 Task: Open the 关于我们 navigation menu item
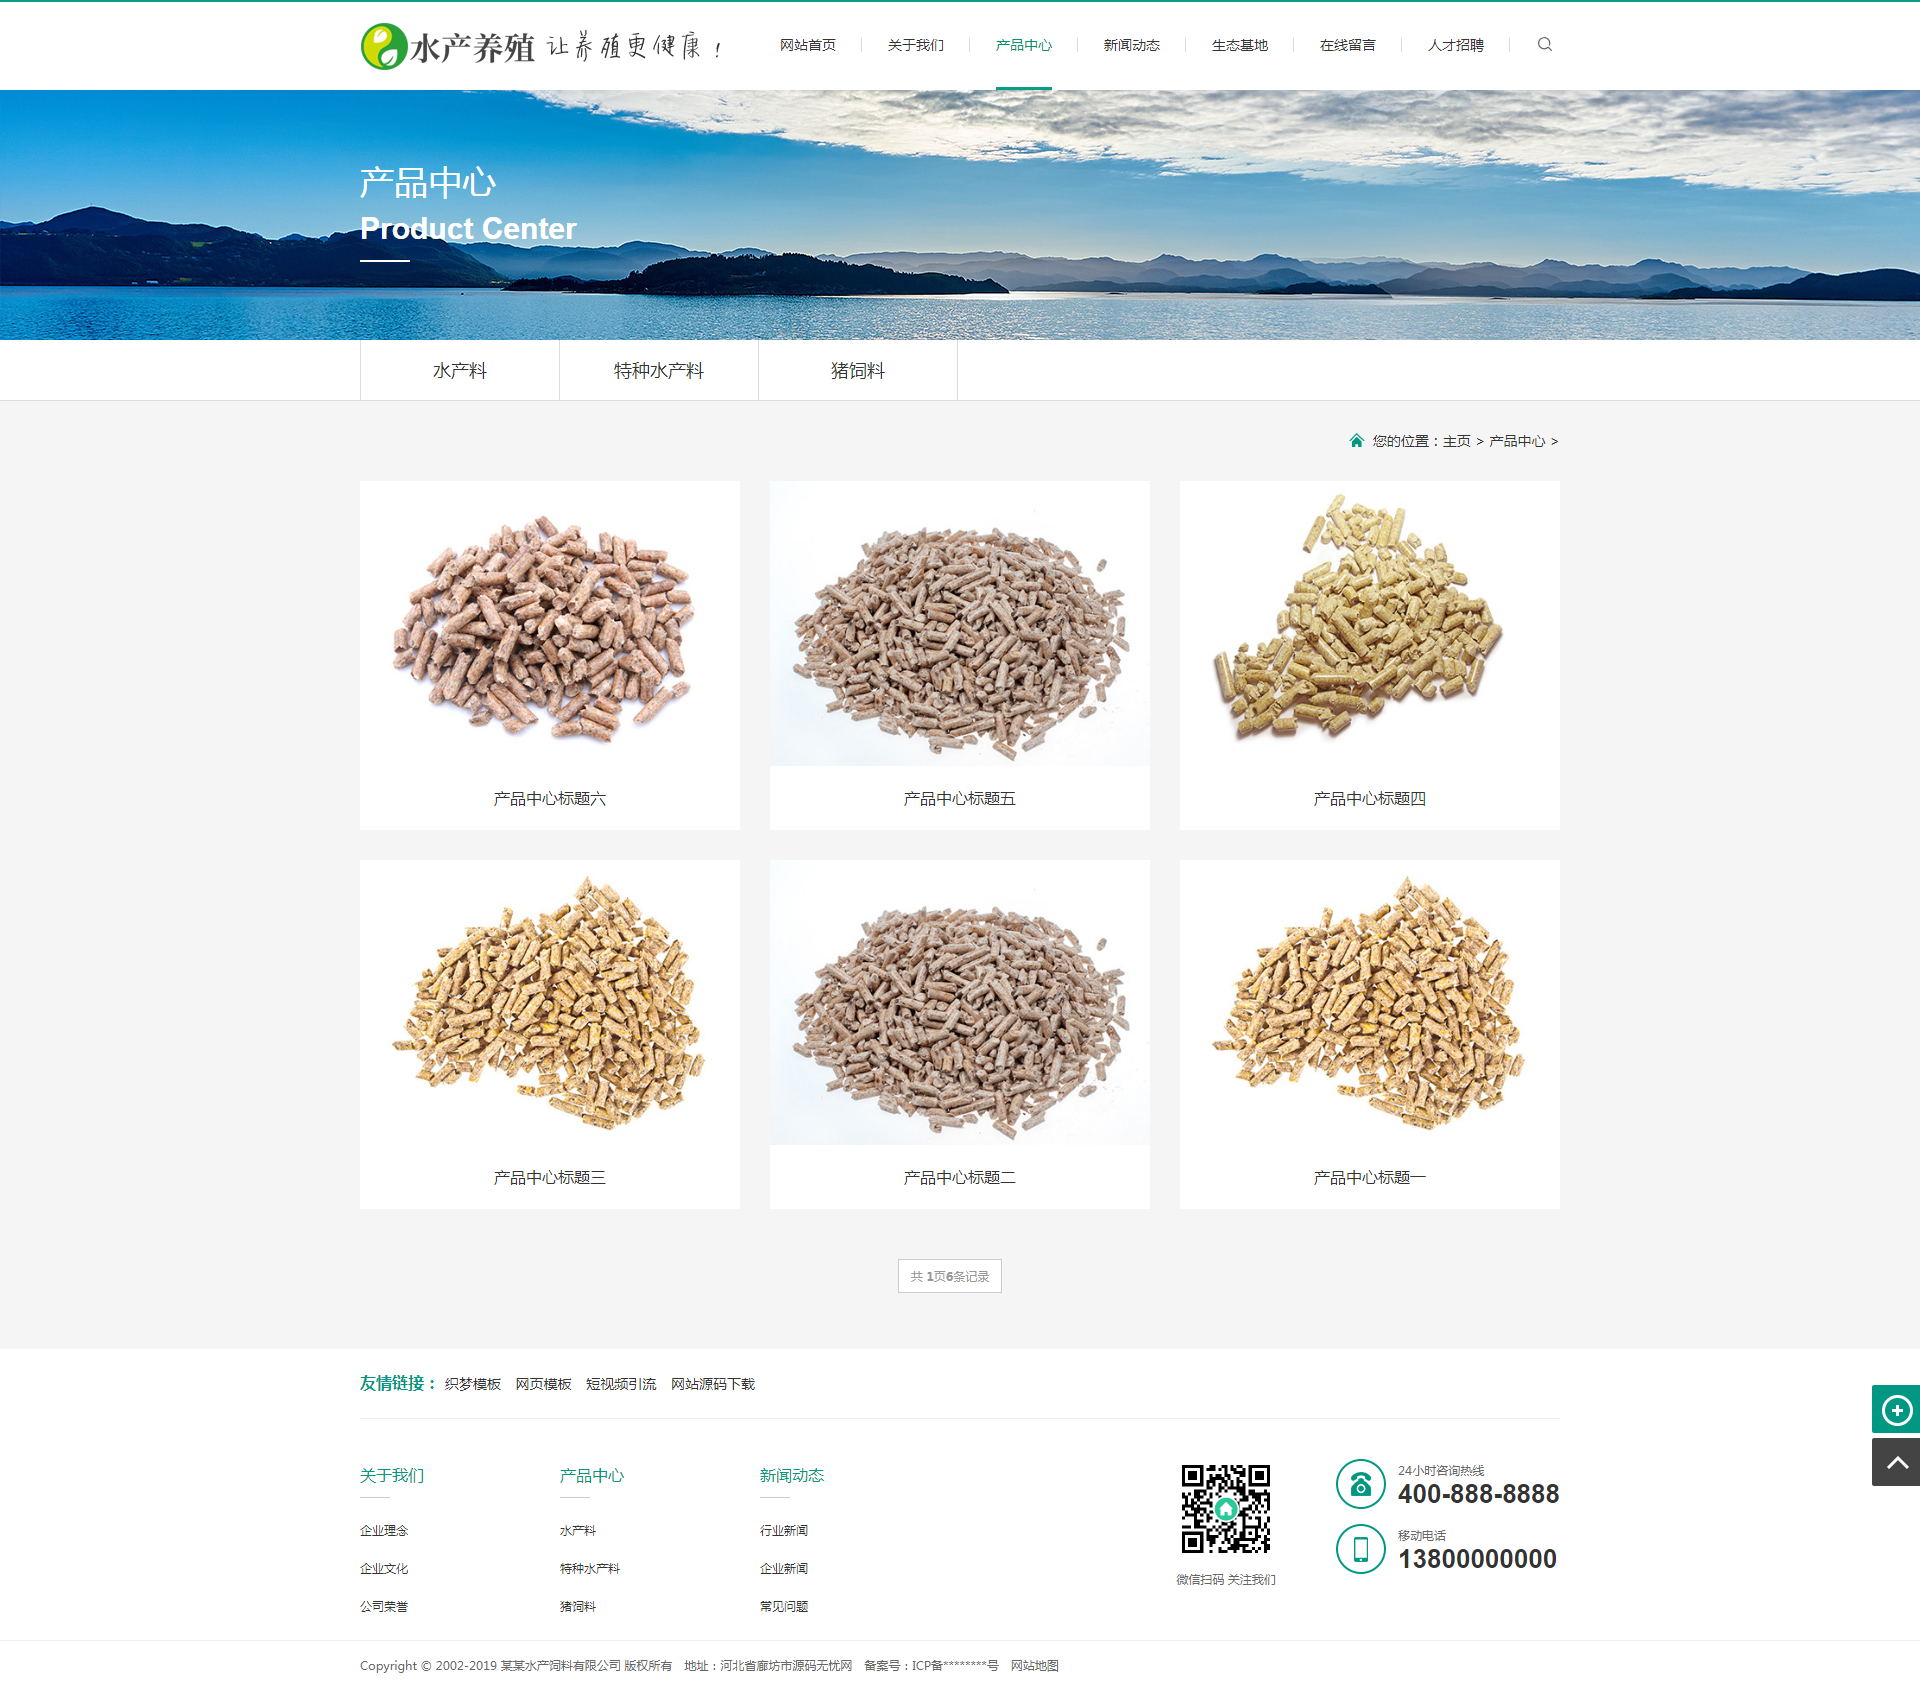915,45
